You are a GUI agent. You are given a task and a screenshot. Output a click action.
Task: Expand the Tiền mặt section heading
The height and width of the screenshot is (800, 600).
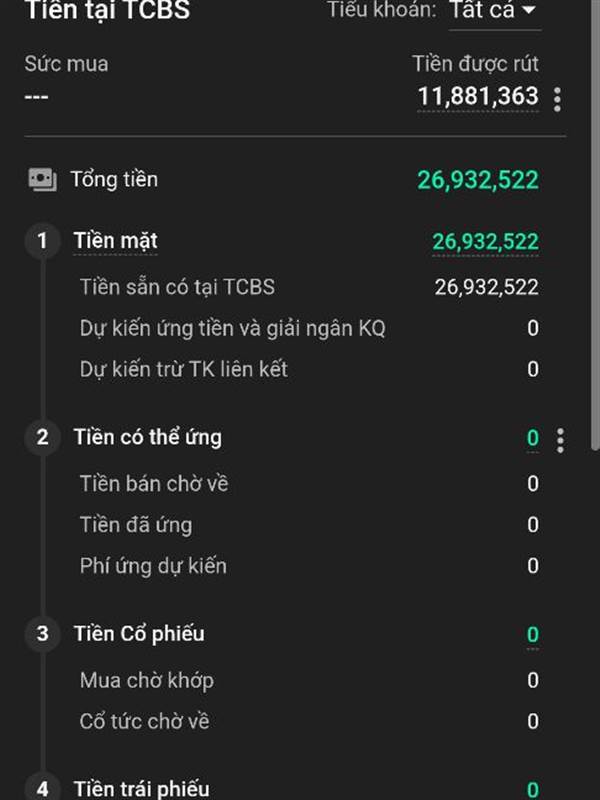[116, 241]
